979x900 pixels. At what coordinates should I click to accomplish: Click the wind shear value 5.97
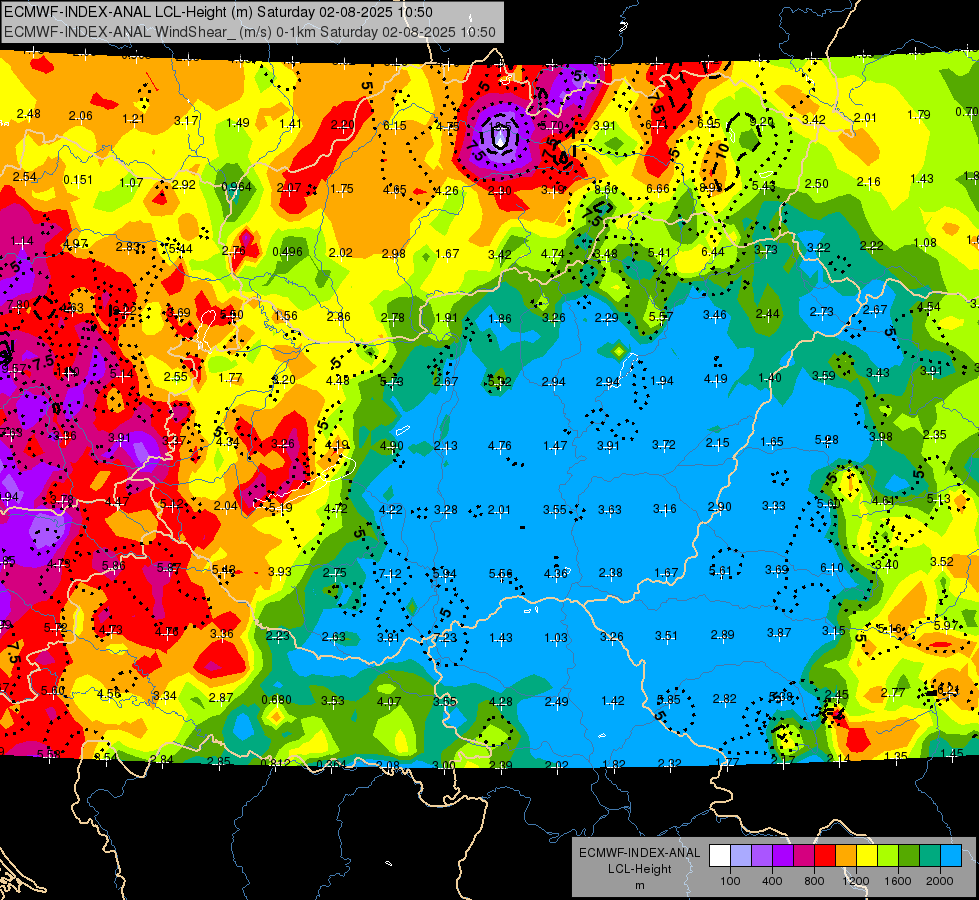pyautogui.click(x=946, y=625)
